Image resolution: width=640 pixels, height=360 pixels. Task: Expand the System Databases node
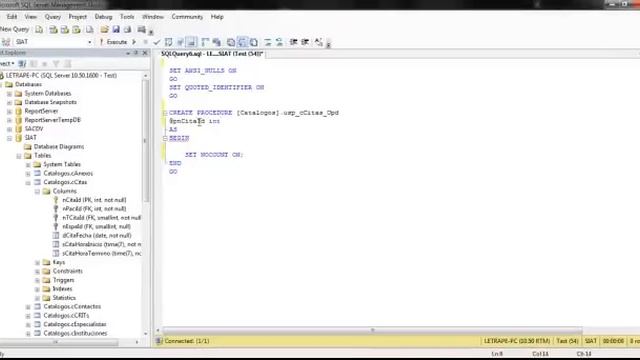(x=9, y=93)
